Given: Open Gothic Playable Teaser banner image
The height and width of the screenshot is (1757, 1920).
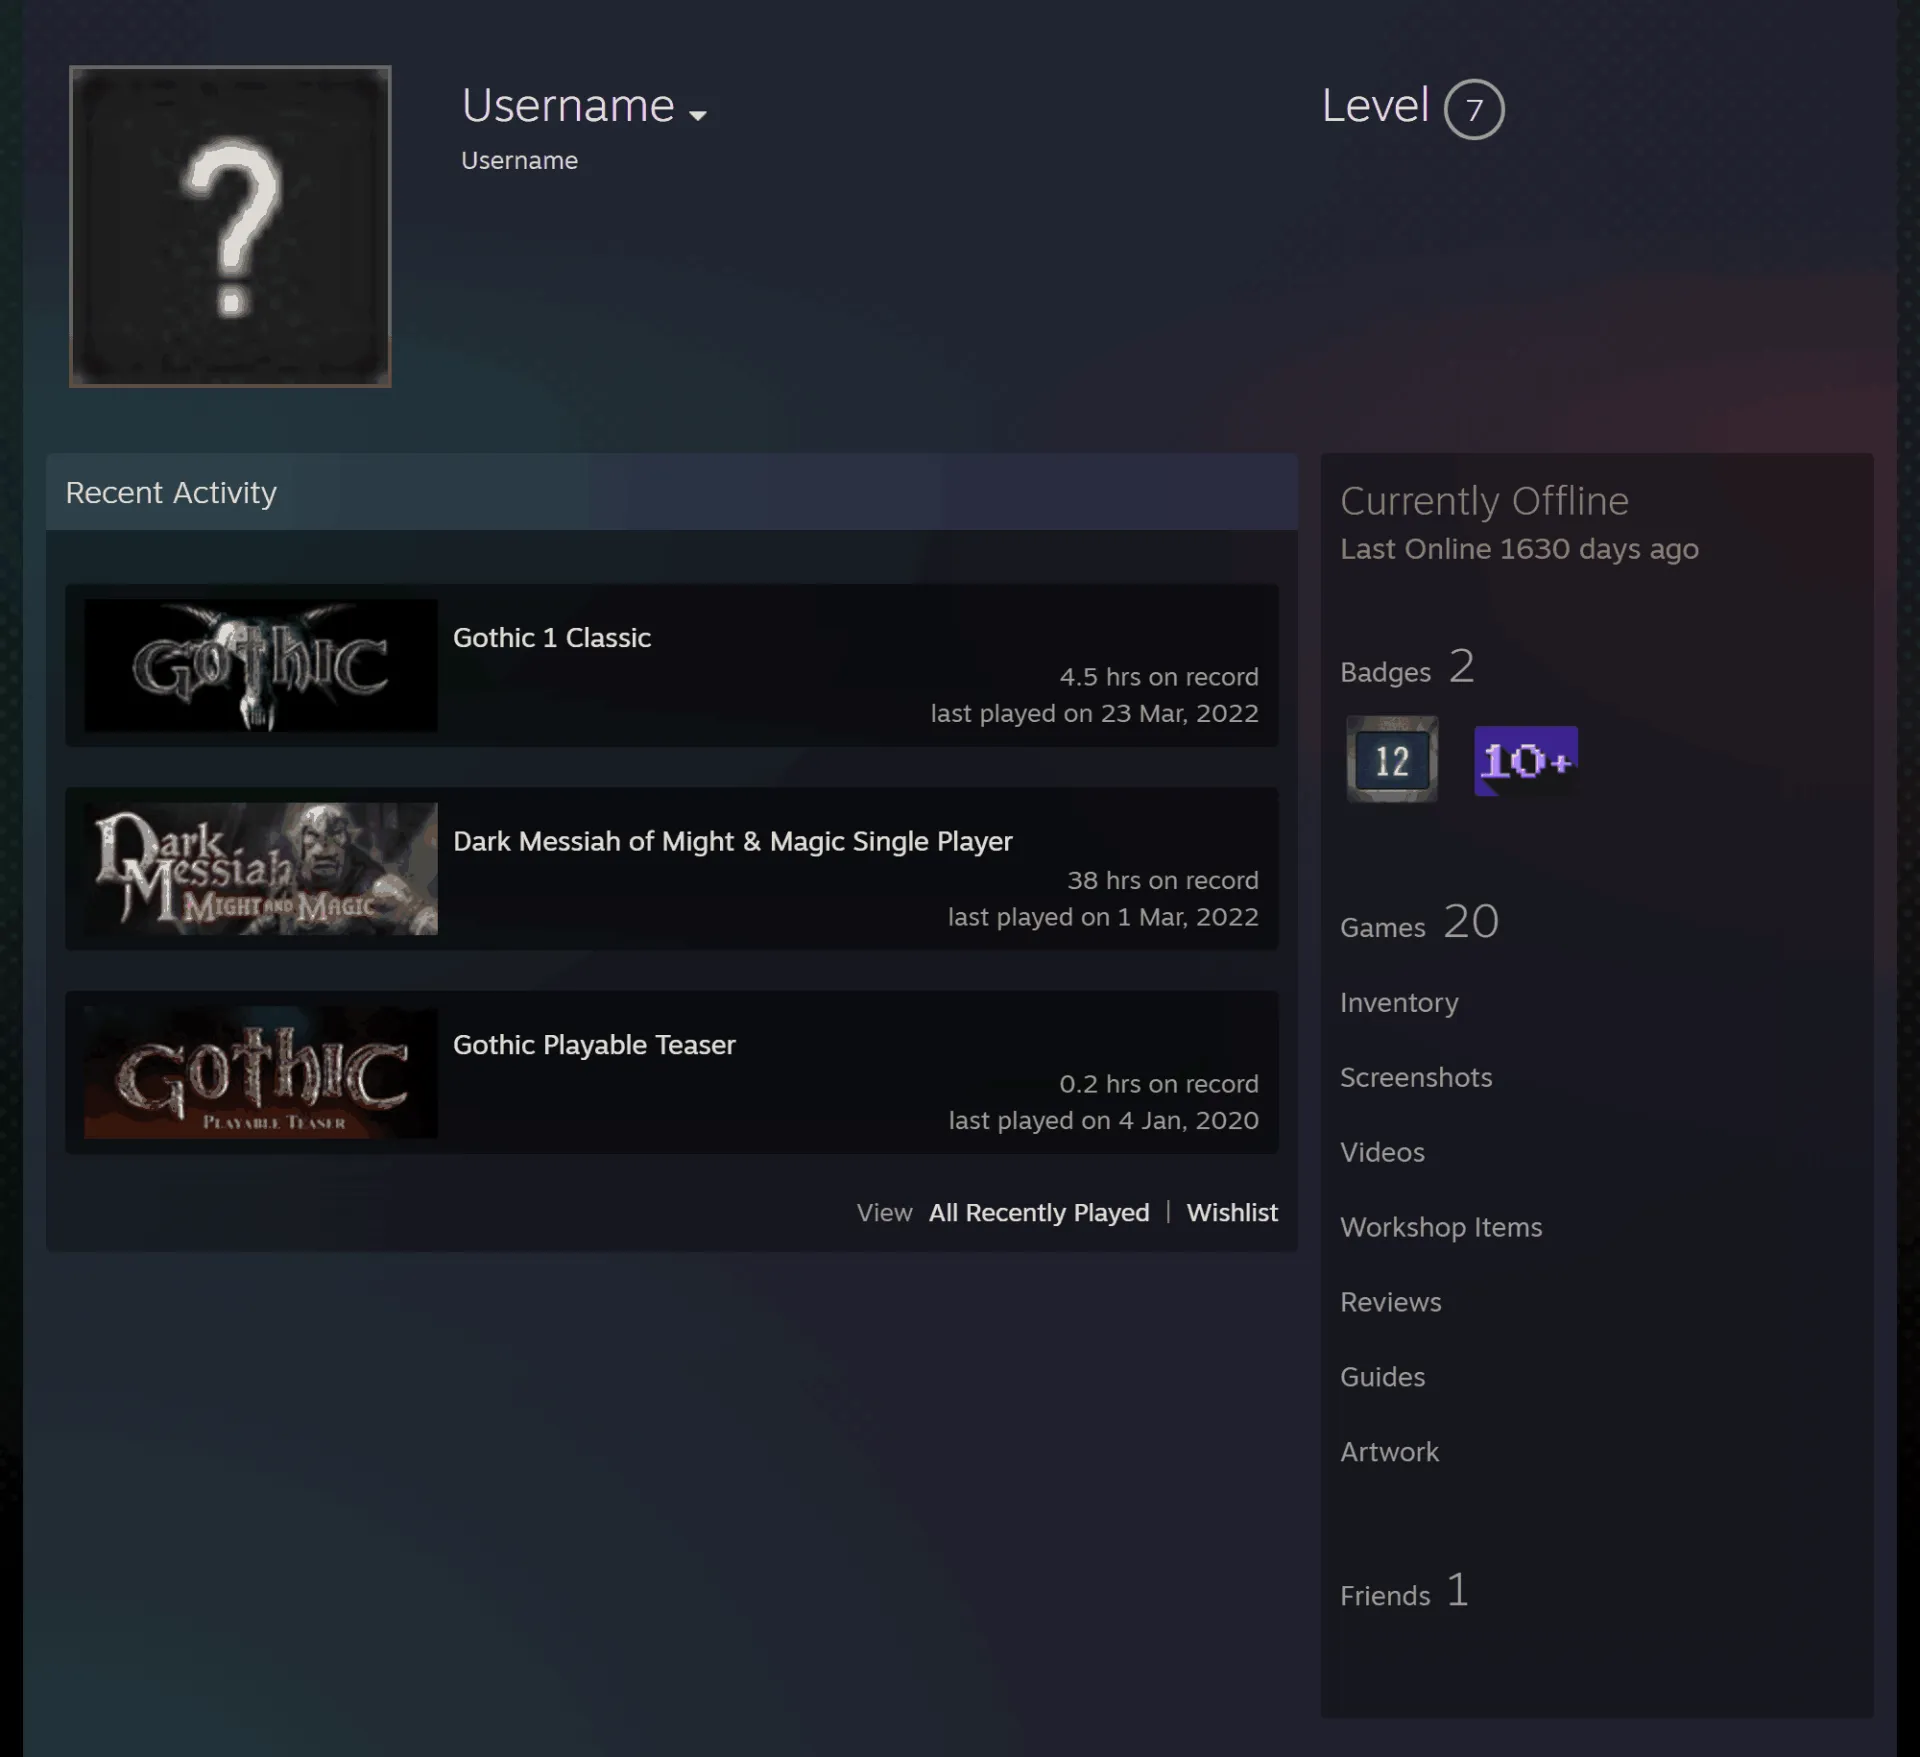Looking at the screenshot, I should click(x=261, y=1072).
